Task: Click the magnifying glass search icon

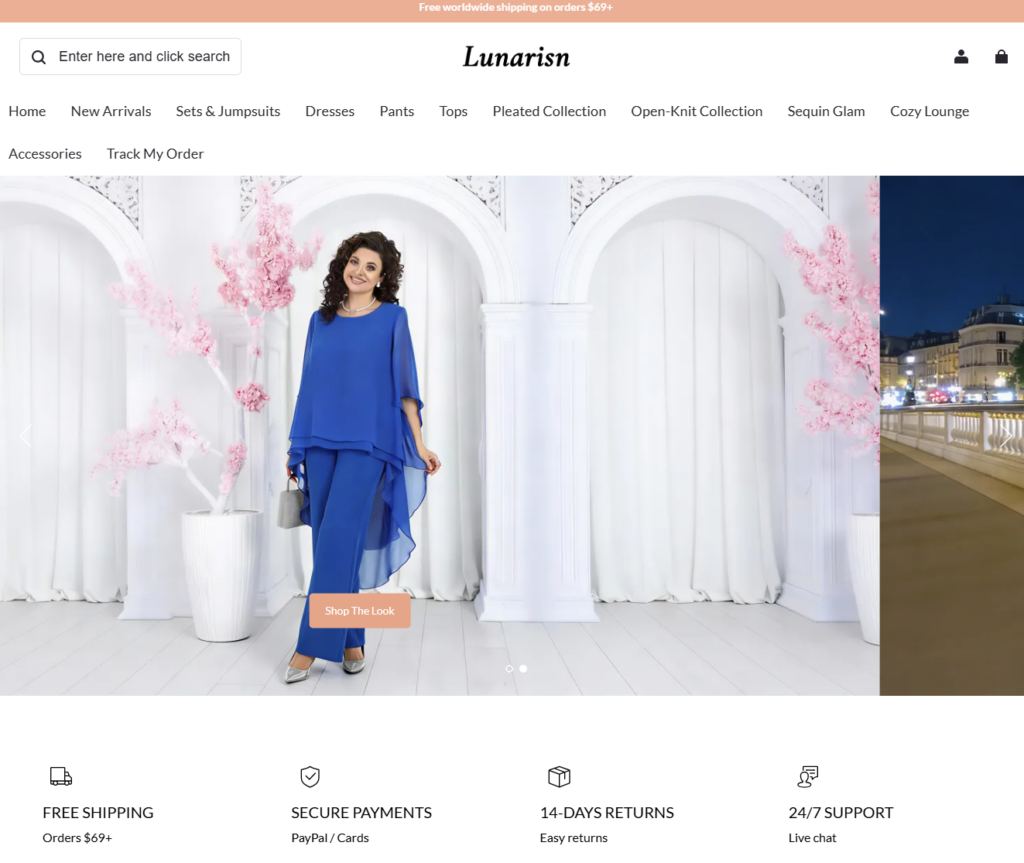Action: (38, 57)
